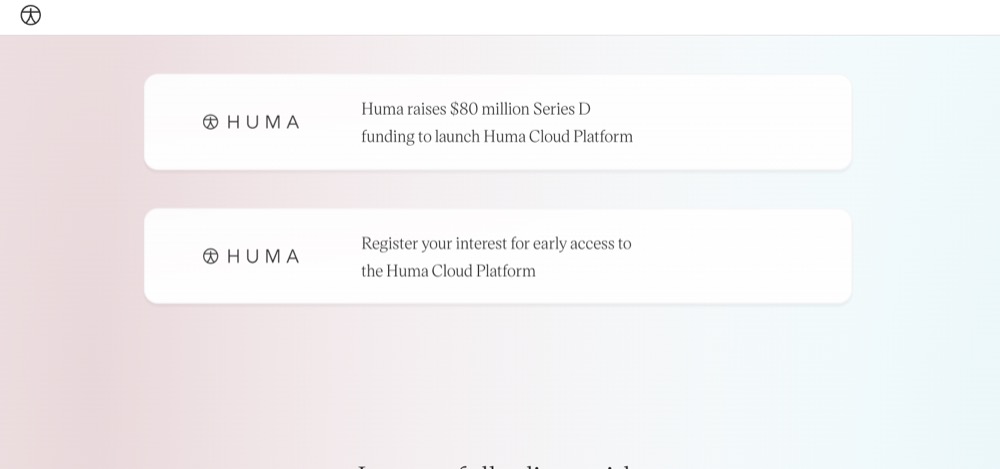
Task: Click the blank white area of the top header bar
Action: click(510, 17)
